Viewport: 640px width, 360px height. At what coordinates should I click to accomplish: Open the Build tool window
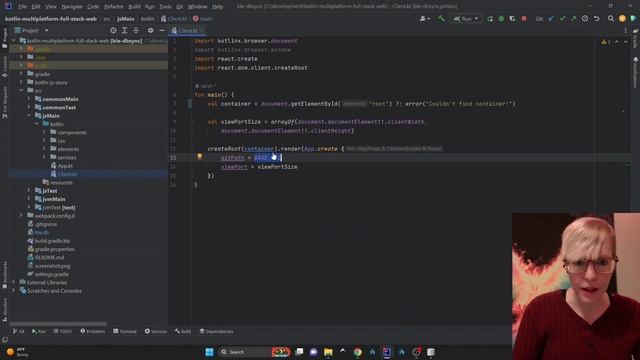(x=183, y=331)
